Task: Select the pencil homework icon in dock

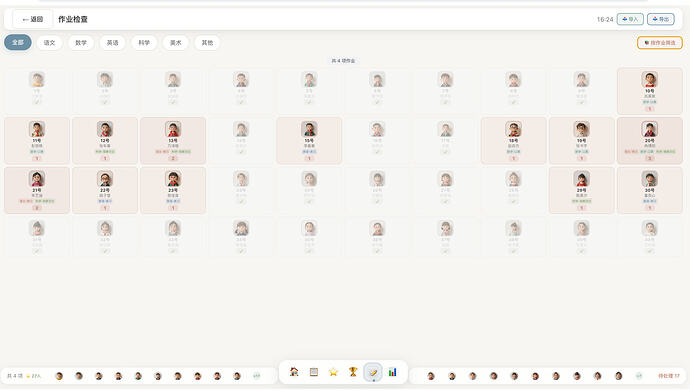Action: 373,373
